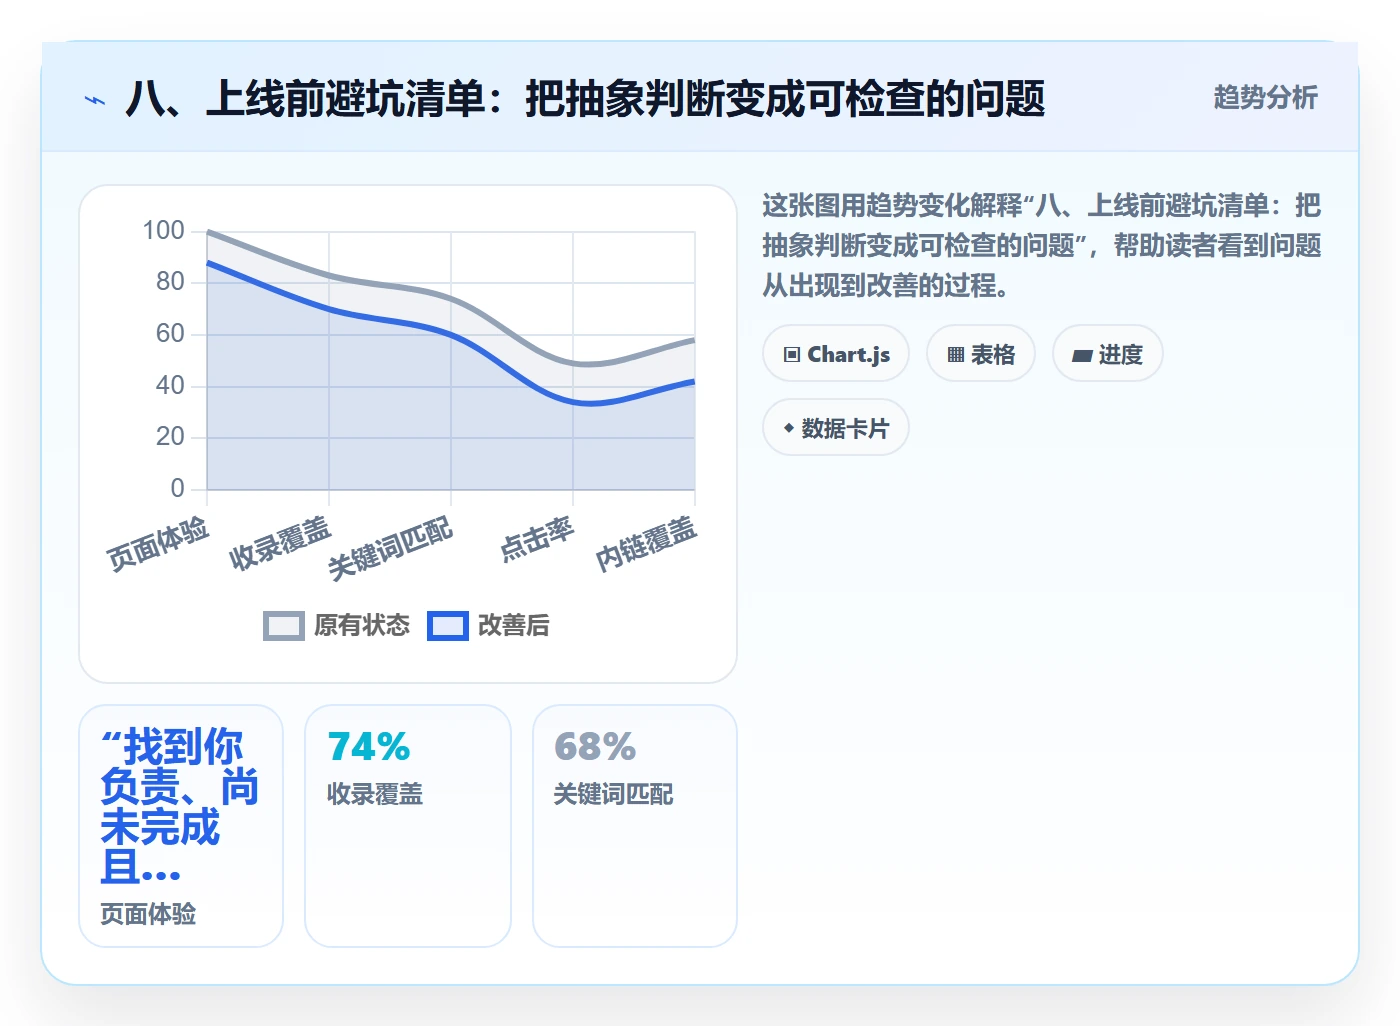Open the 74% 收录覆盖 card

click(408, 826)
